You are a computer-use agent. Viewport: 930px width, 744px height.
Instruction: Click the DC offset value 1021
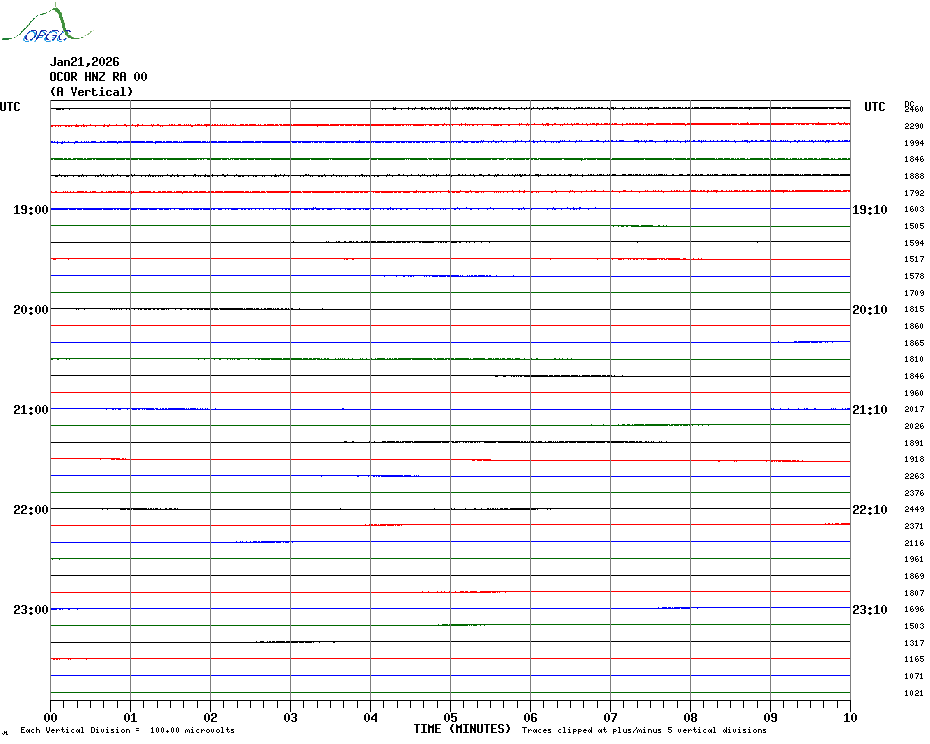(x=913, y=693)
